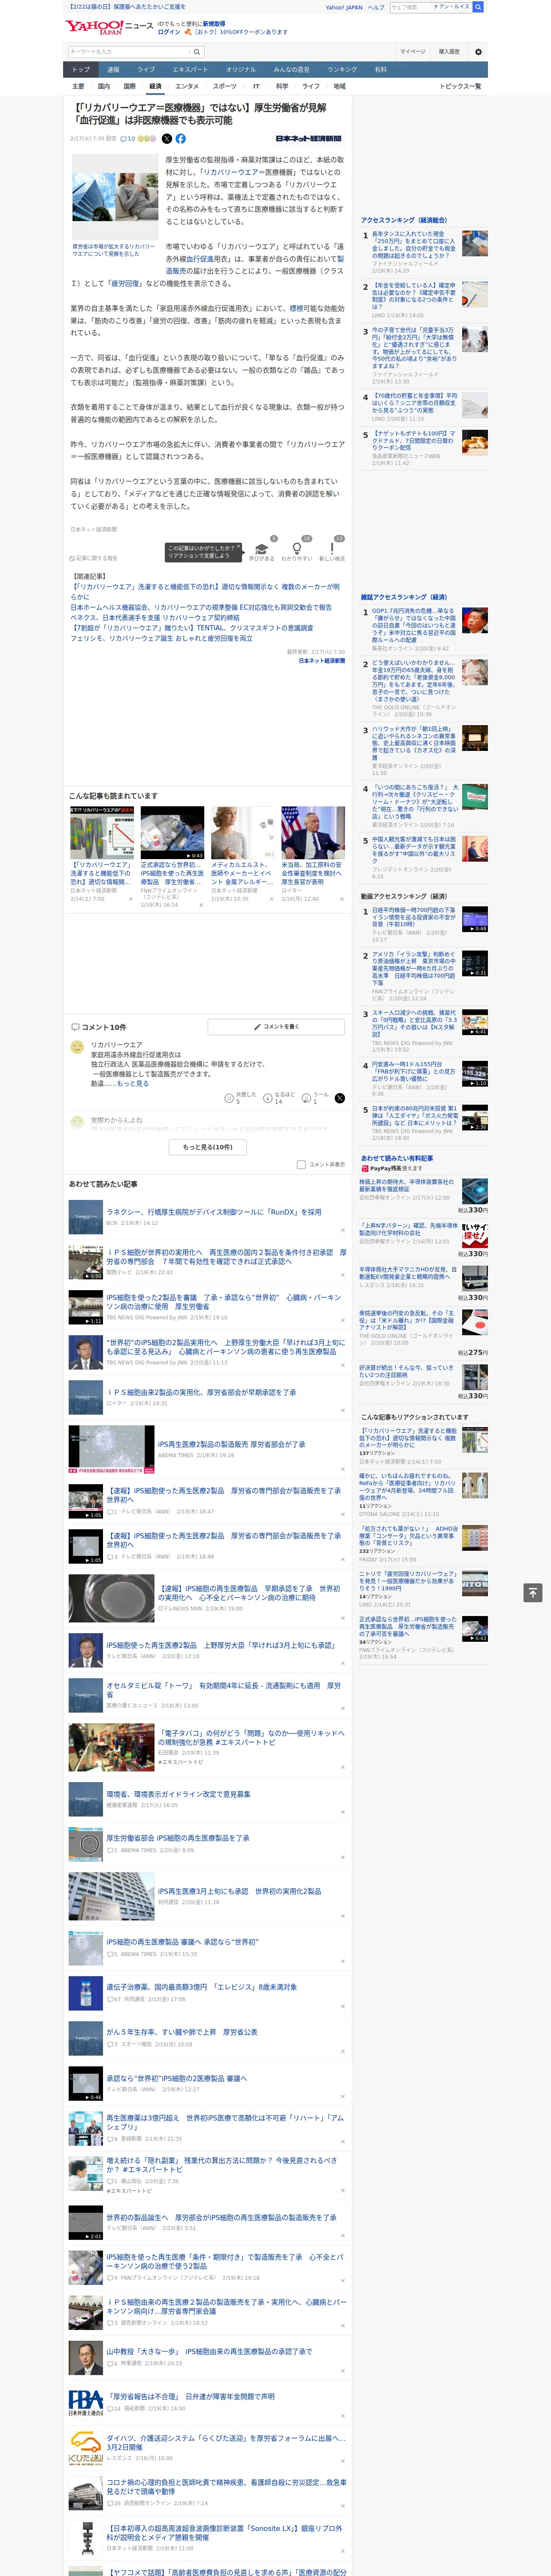Open the オセルタミビル「トーワ」 article link
551x2576 pixels.
224,1689
